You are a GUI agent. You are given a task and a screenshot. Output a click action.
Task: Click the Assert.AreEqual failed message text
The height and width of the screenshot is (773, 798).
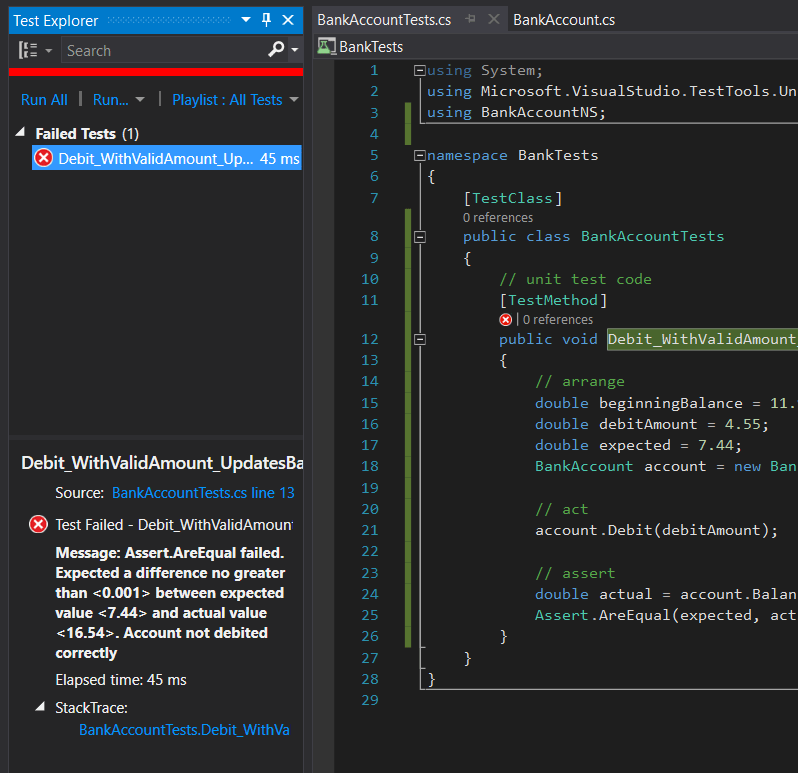click(170, 603)
